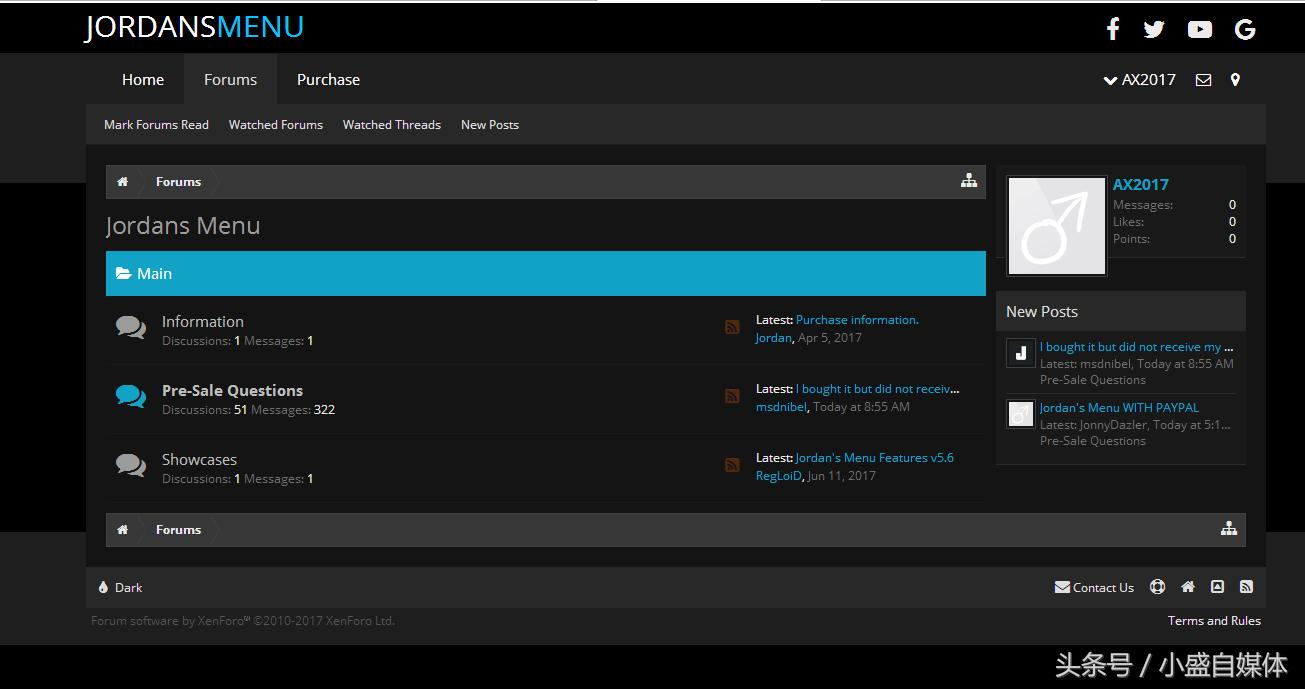Click the Twitter icon in header
This screenshot has width=1305, height=689.
1154,29
